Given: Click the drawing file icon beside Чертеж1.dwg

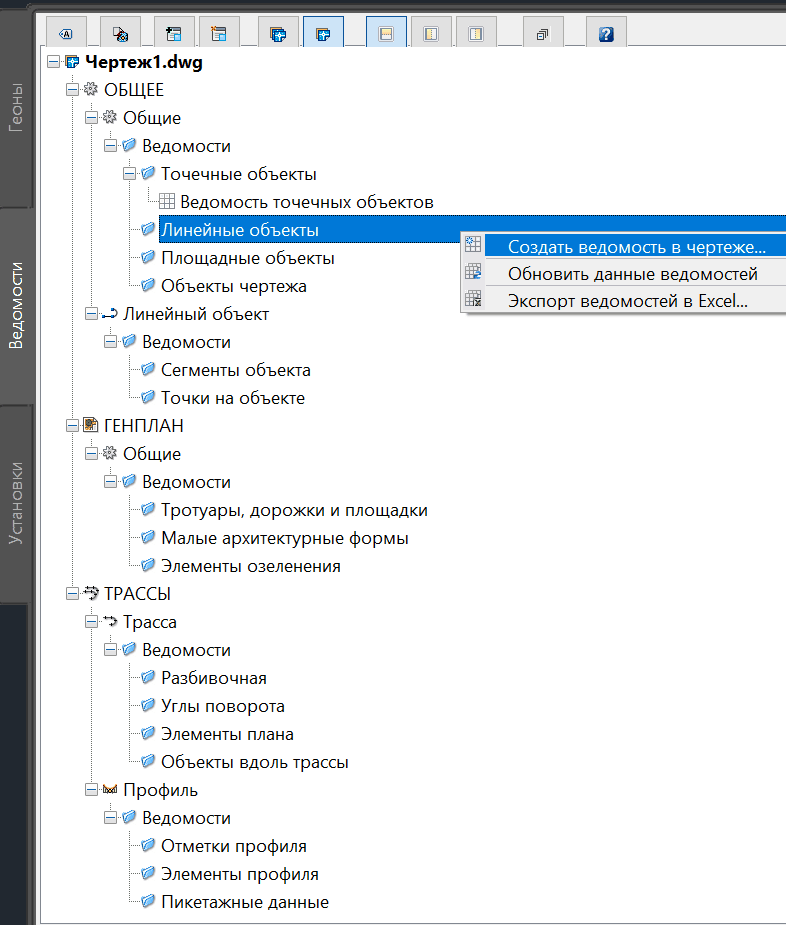Looking at the screenshot, I should click(x=72, y=62).
